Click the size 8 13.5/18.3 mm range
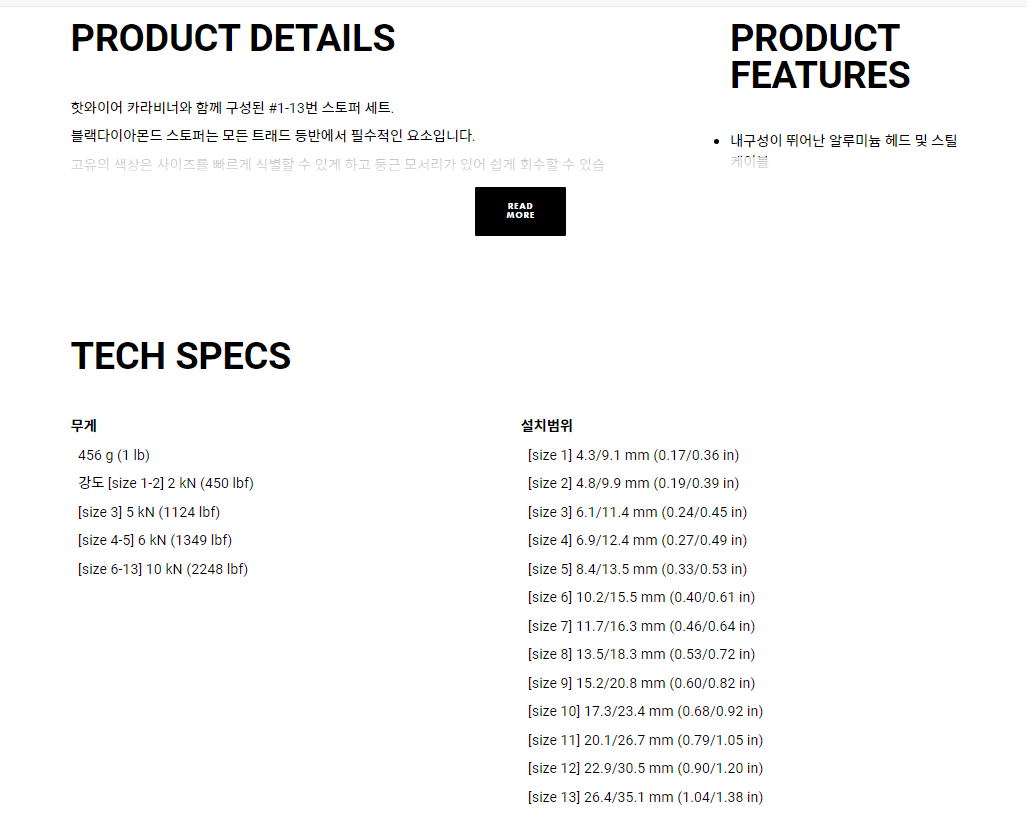This screenshot has width=1027, height=833. point(641,654)
